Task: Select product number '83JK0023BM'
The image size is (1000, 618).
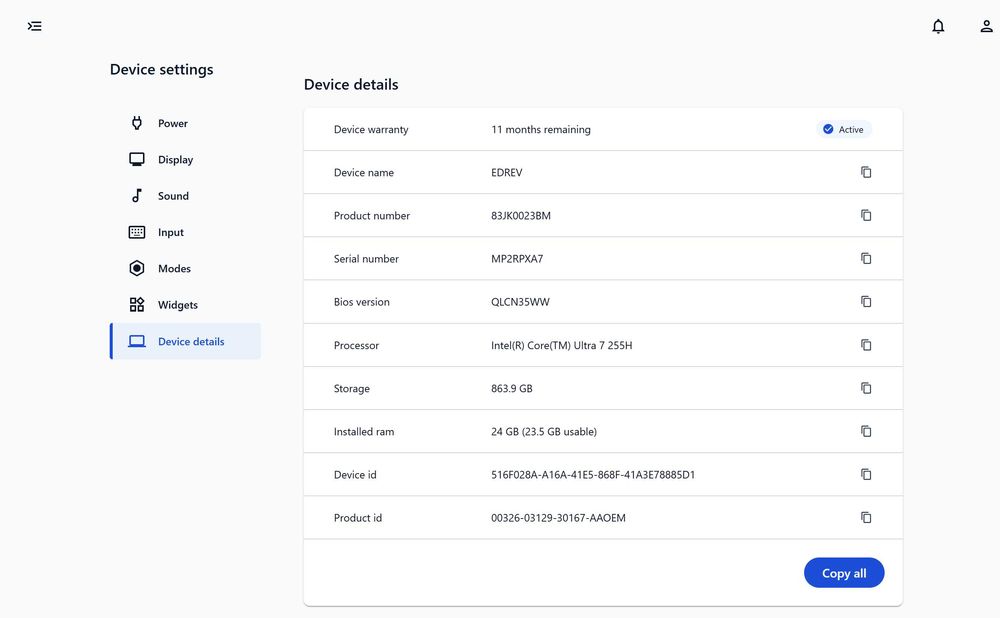Action: 520,216
